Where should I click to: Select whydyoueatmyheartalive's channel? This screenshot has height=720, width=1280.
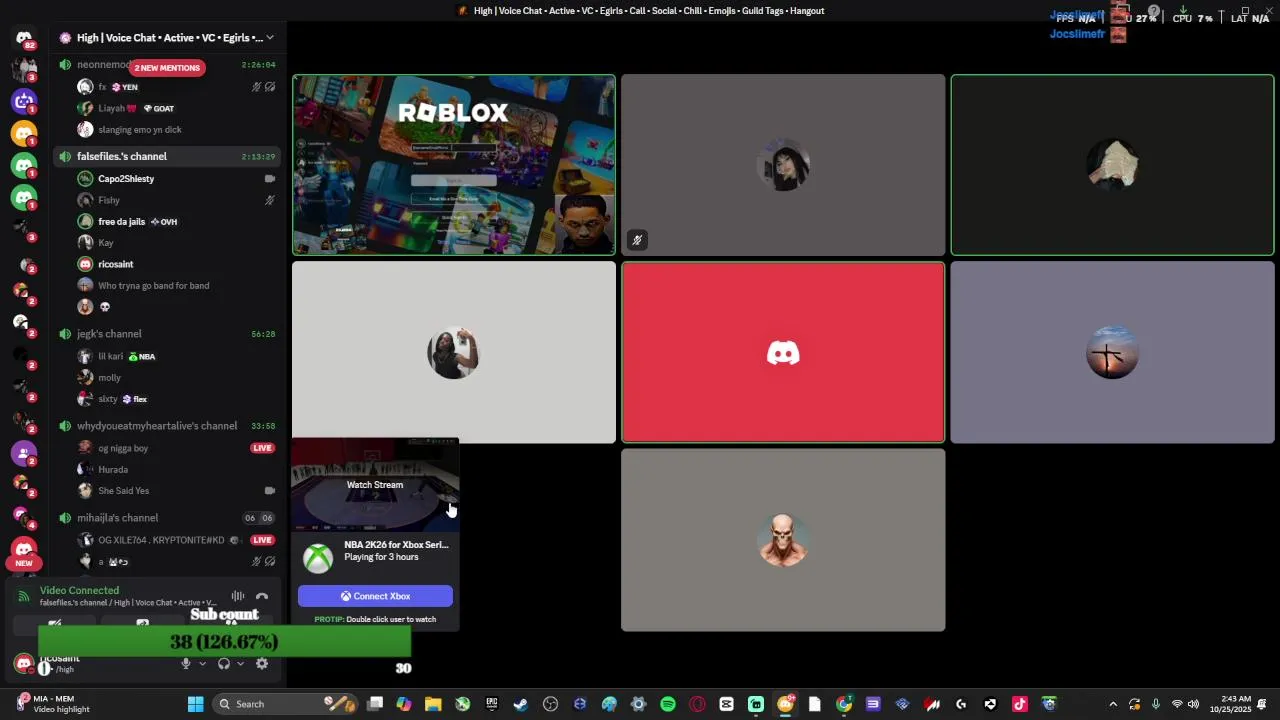(x=166, y=426)
